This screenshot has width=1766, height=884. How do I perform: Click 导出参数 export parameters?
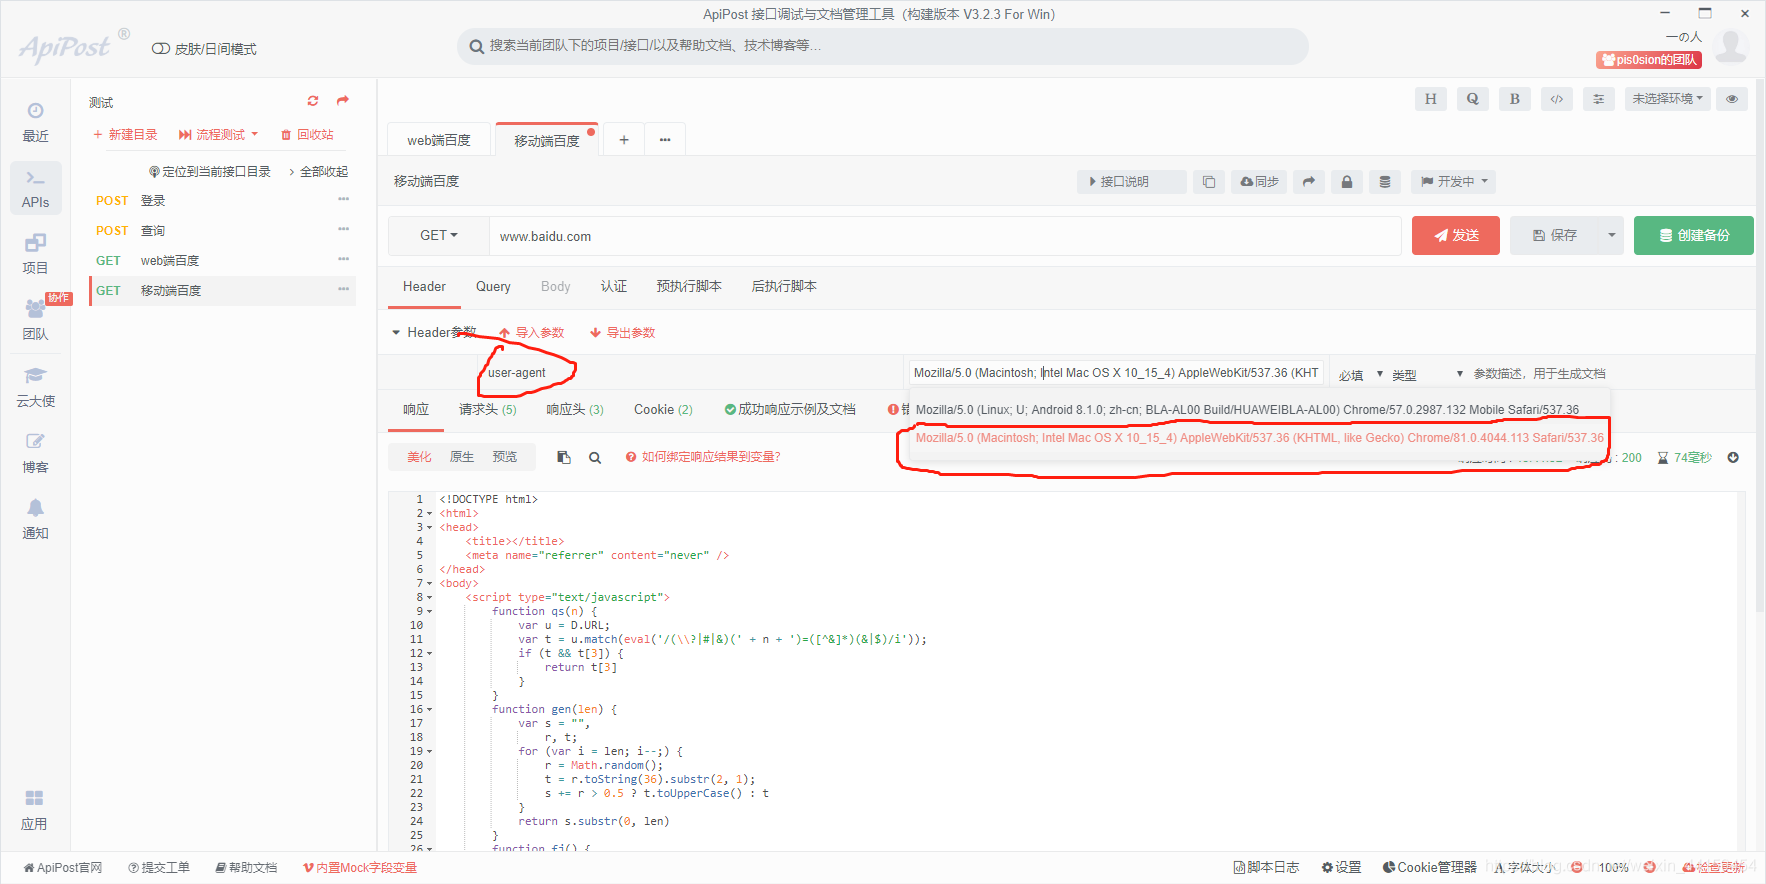point(622,333)
